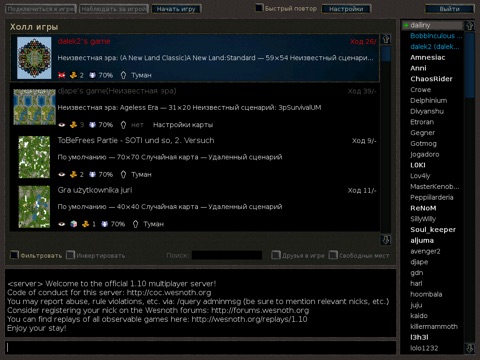Click player list scroll-up arrow
This screenshot has width=480, height=360.
(469, 25)
